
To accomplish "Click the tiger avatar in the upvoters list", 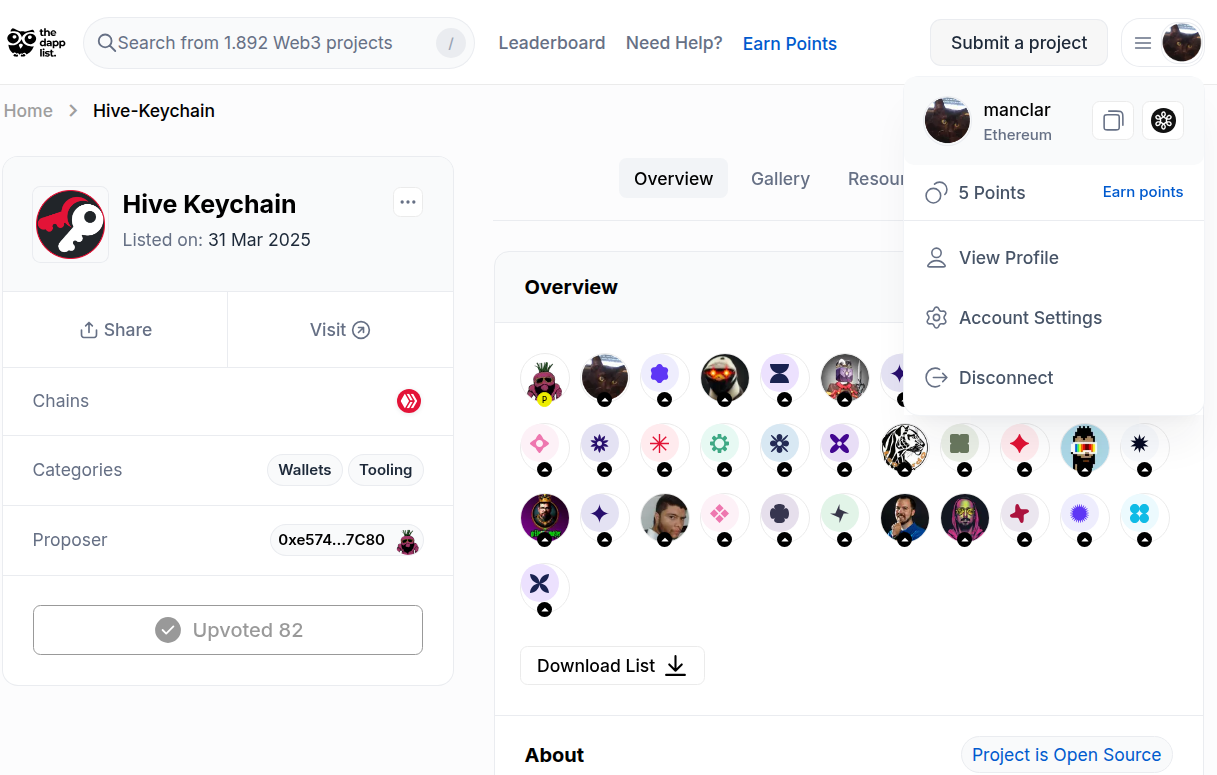I will [905, 447].
